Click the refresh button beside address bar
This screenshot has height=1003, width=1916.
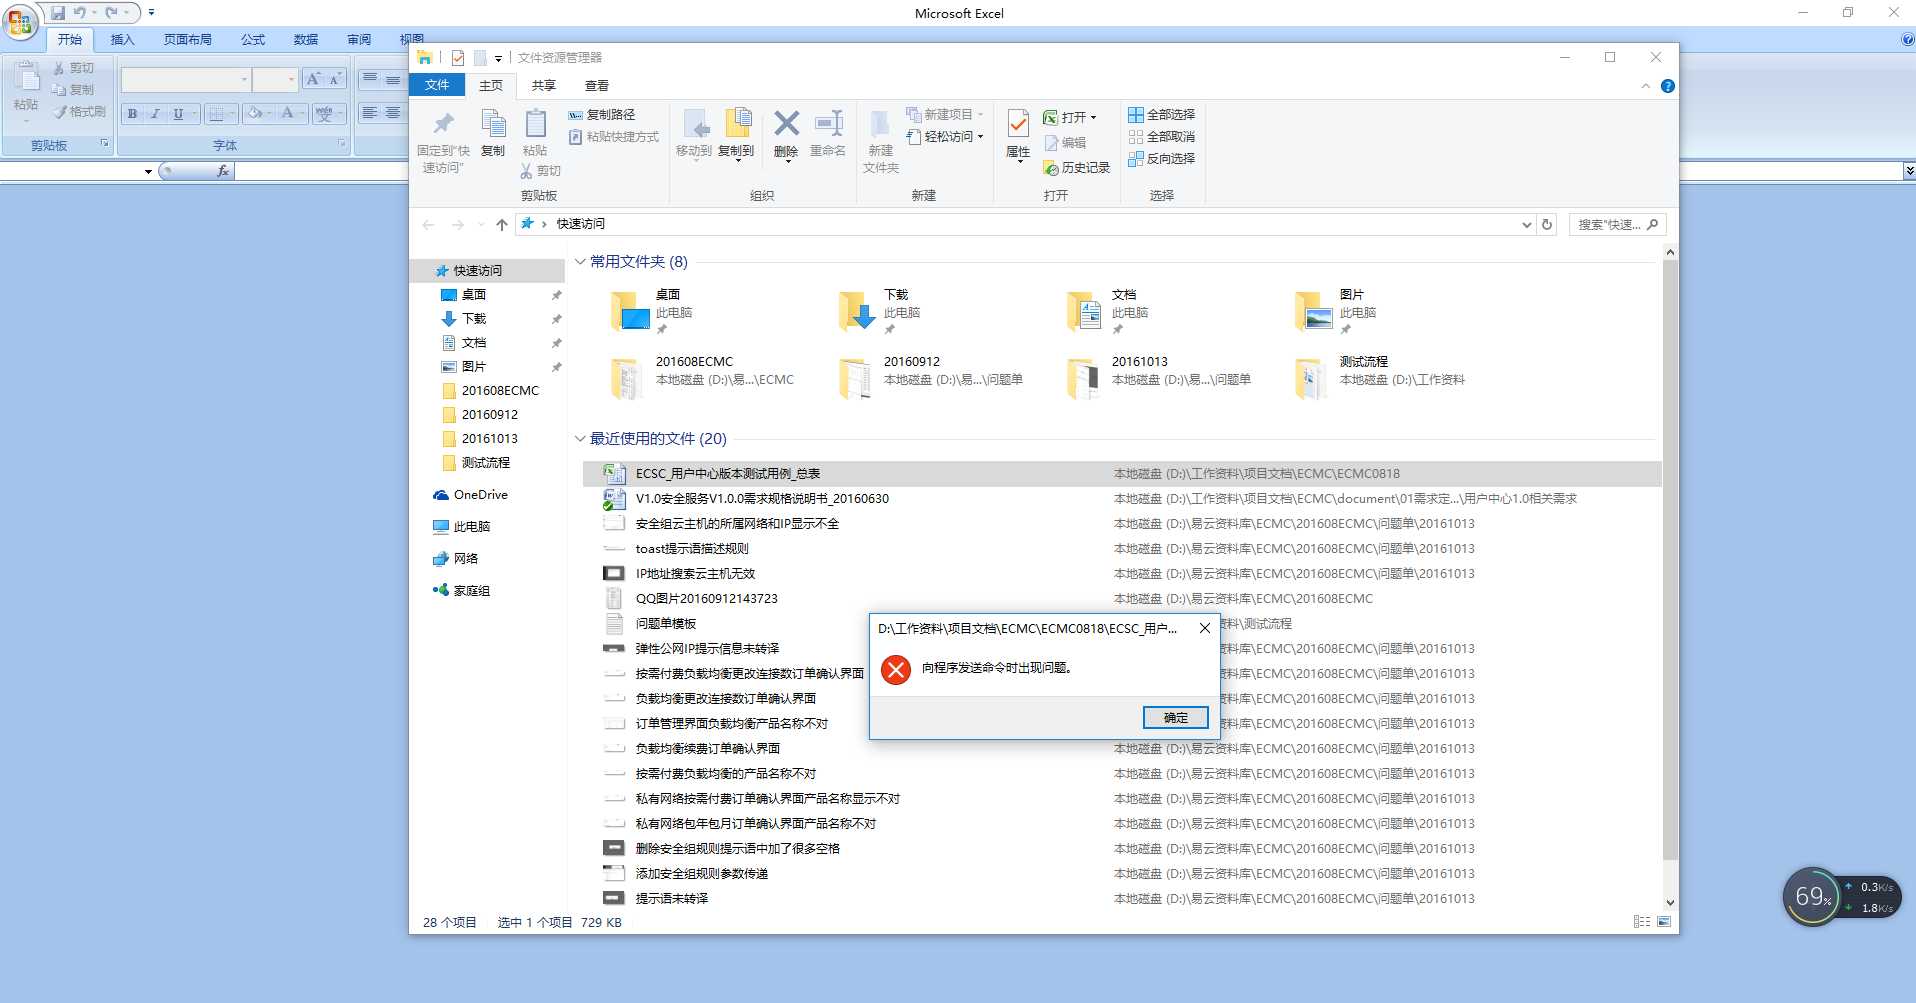(1547, 224)
